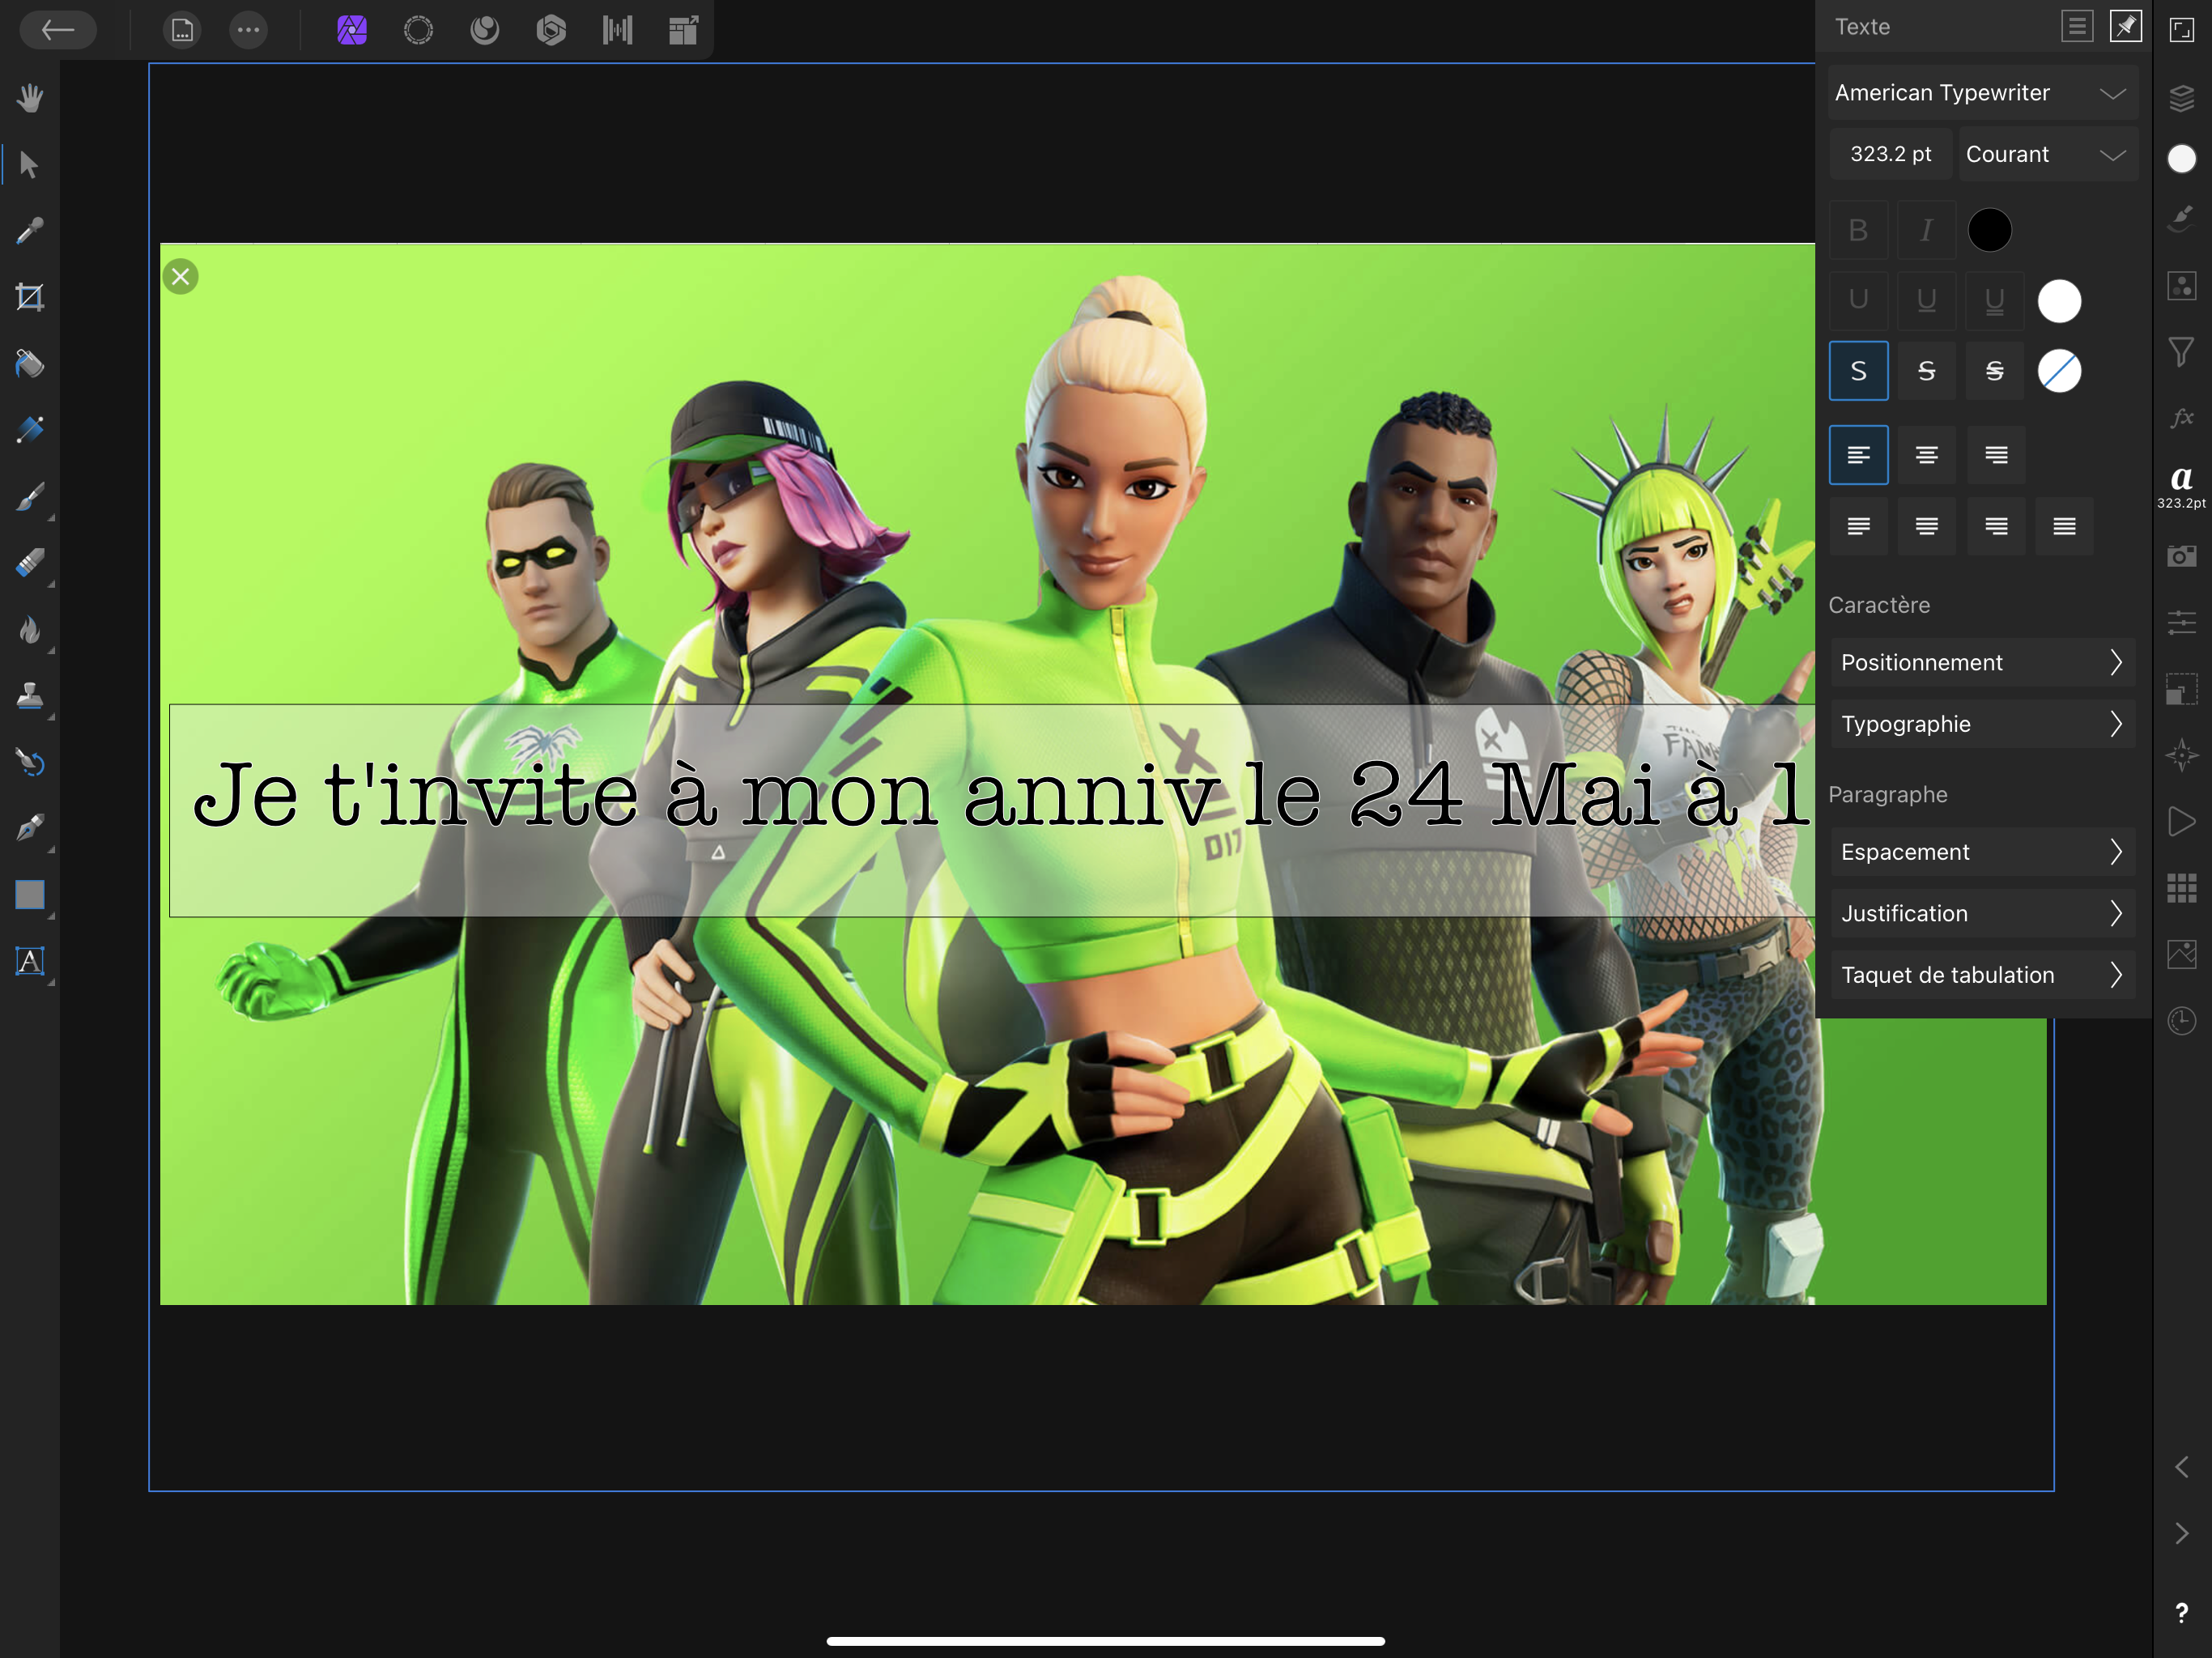The height and width of the screenshot is (1658, 2212).
Task: Open the Layers studio icon
Action: [2182, 98]
